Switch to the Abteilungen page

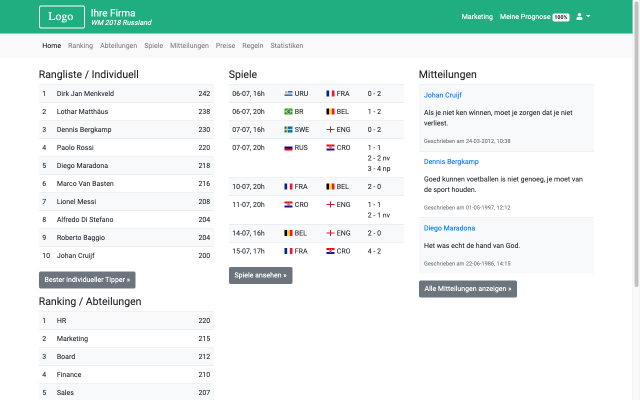[x=119, y=46]
